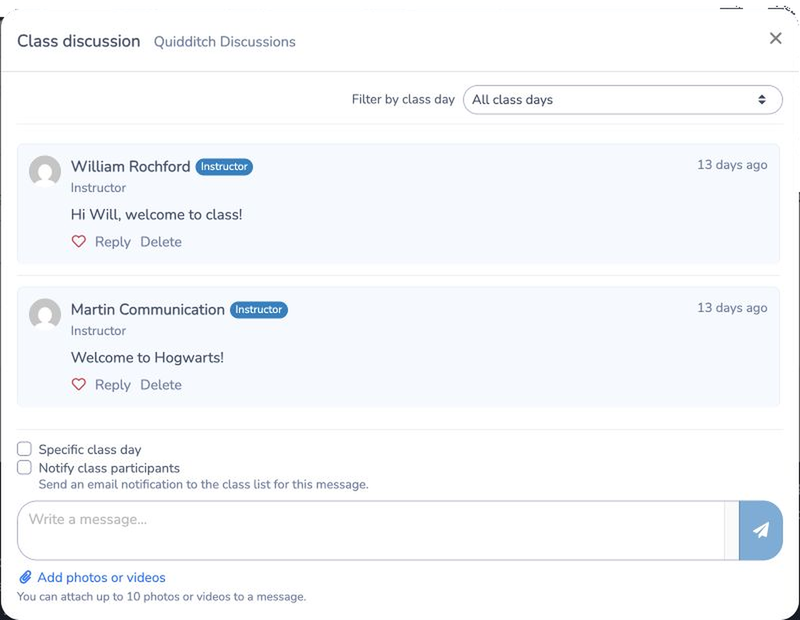Like William Rochford's message with heart icon

point(79,241)
